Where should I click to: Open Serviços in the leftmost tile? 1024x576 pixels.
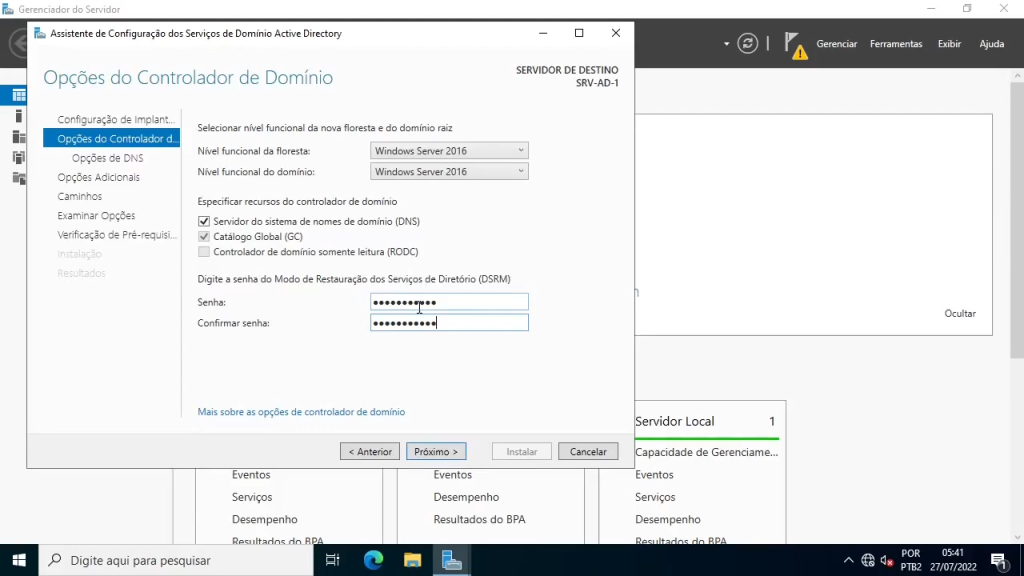pyautogui.click(x=251, y=497)
